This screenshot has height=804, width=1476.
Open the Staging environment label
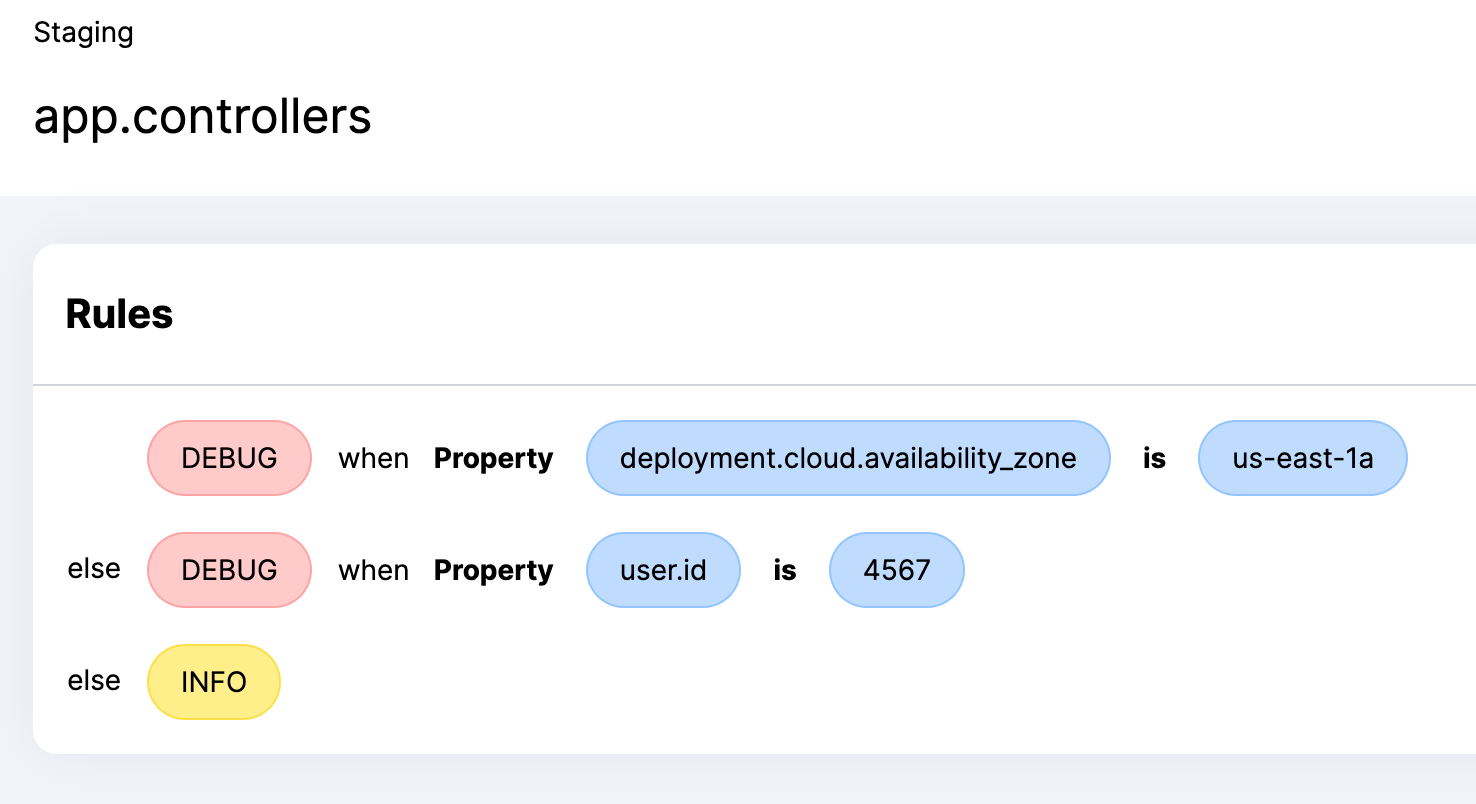click(x=83, y=32)
